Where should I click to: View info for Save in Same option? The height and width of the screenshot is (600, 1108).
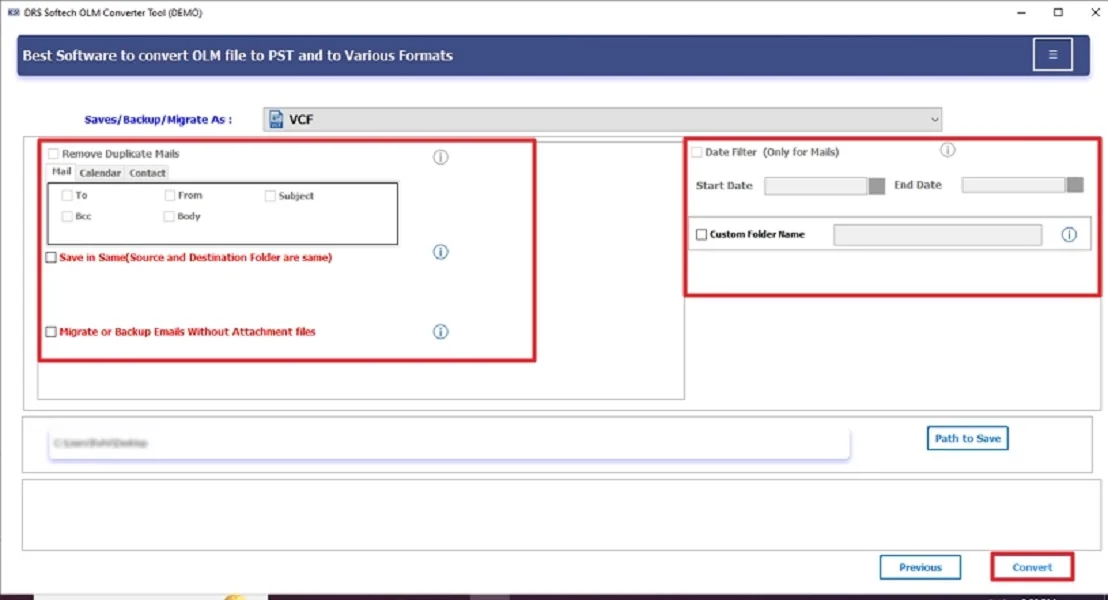pyautogui.click(x=440, y=252)
